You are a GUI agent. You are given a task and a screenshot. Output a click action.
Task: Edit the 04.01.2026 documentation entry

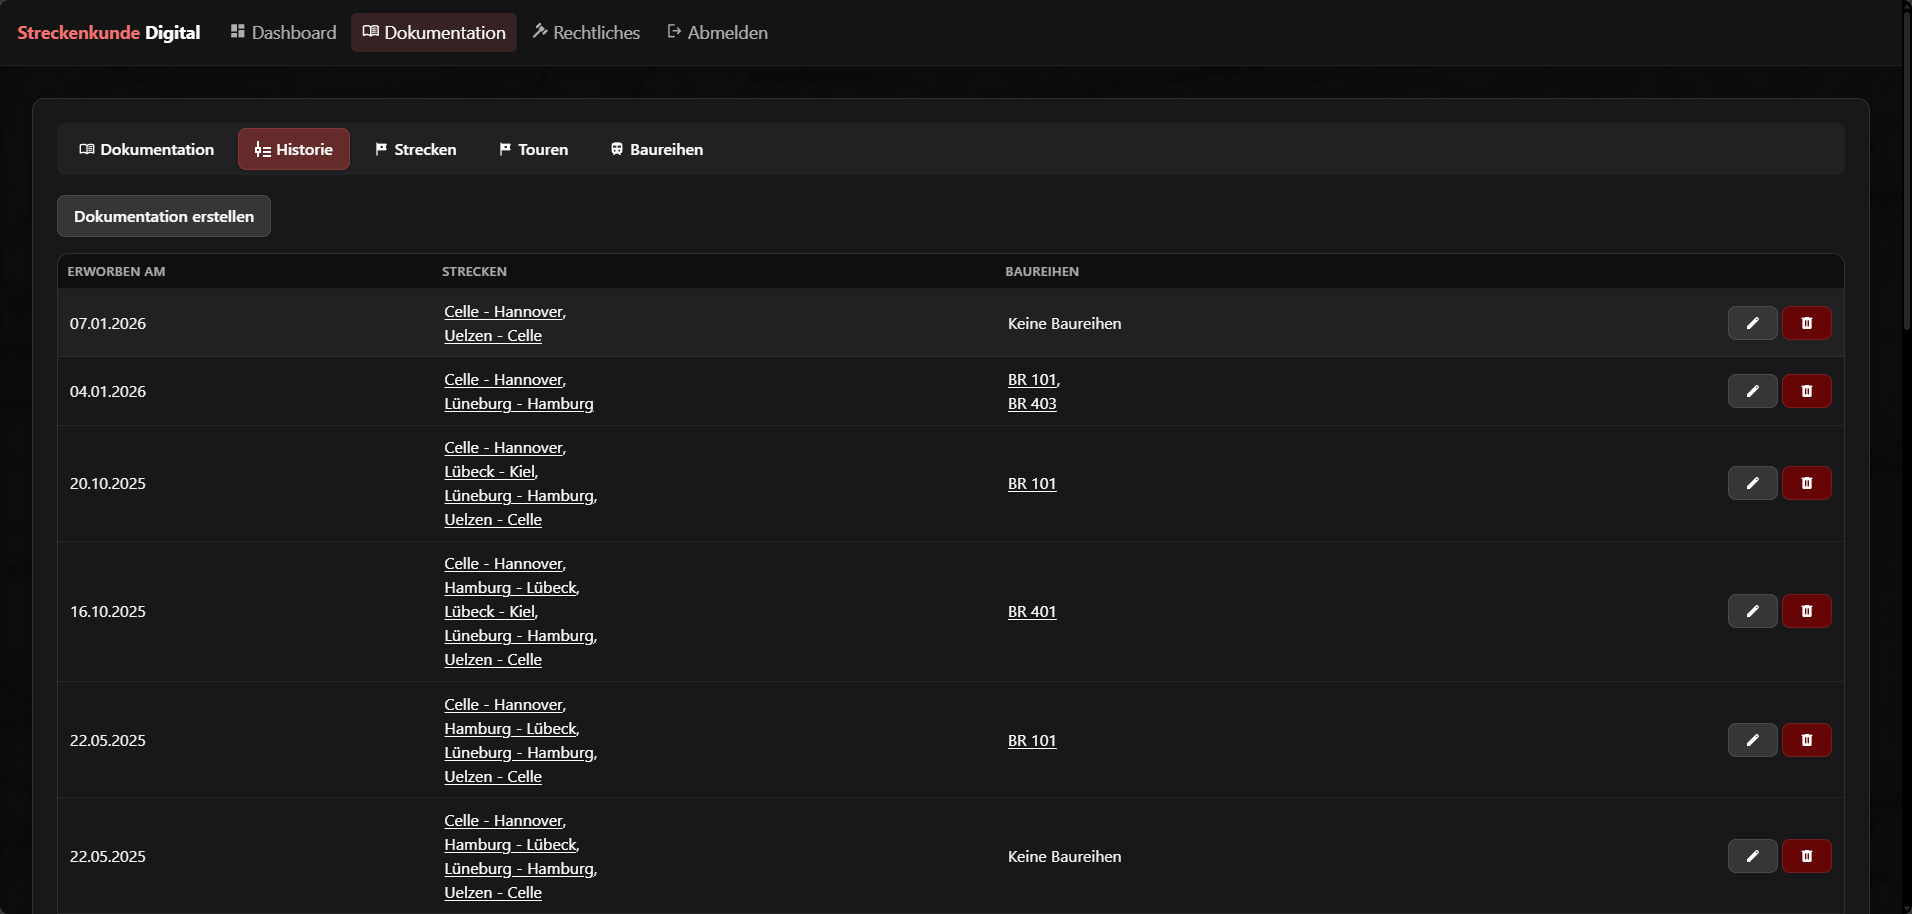[1752, 391]
